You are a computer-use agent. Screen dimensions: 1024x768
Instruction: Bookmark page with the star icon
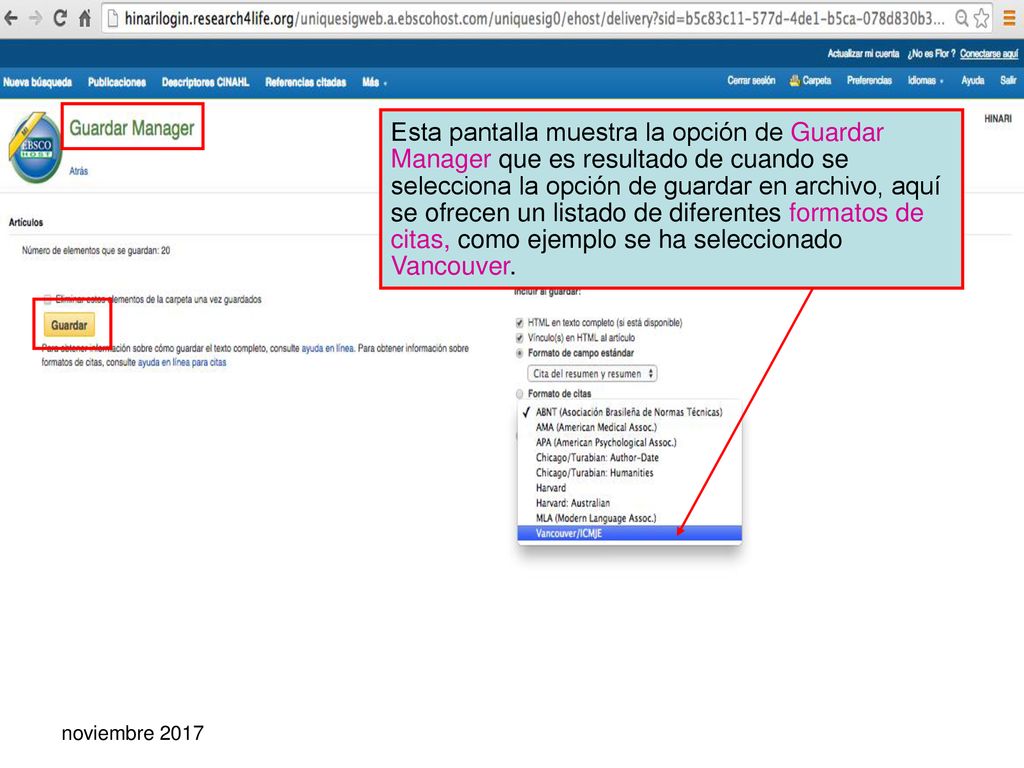point(981,18)
